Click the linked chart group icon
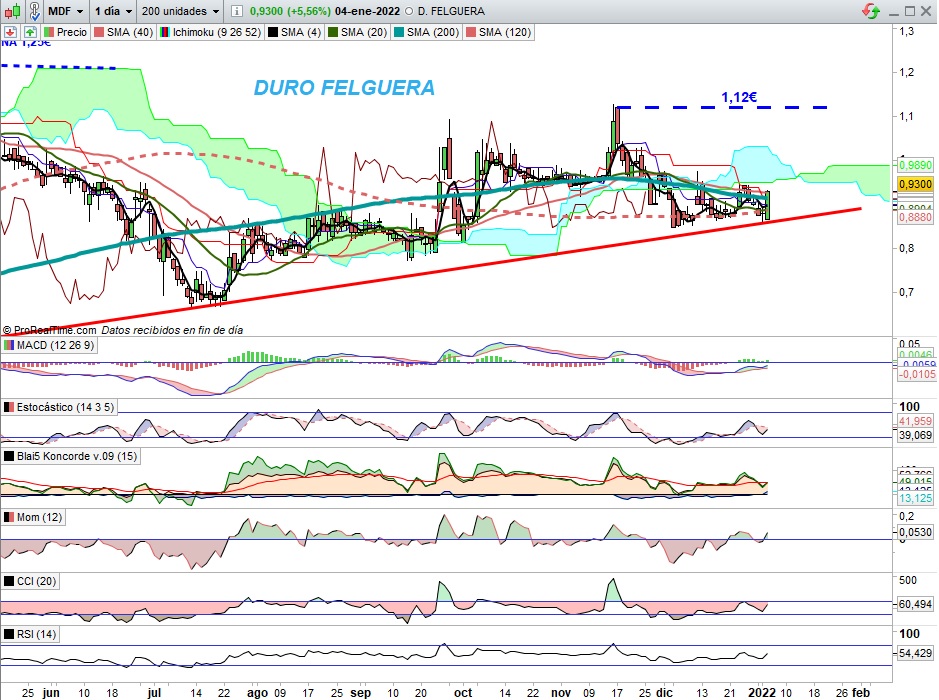Screen dimensions: 939x700 pyautogui.click(x=35, y=11)
